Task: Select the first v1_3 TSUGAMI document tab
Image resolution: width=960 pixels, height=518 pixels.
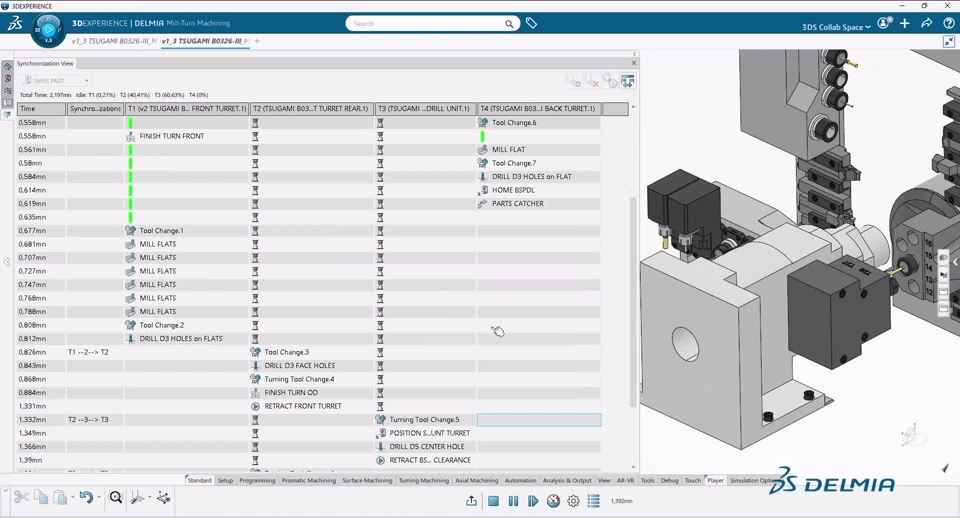Action: pyautogui.click(x=114, y=41)
